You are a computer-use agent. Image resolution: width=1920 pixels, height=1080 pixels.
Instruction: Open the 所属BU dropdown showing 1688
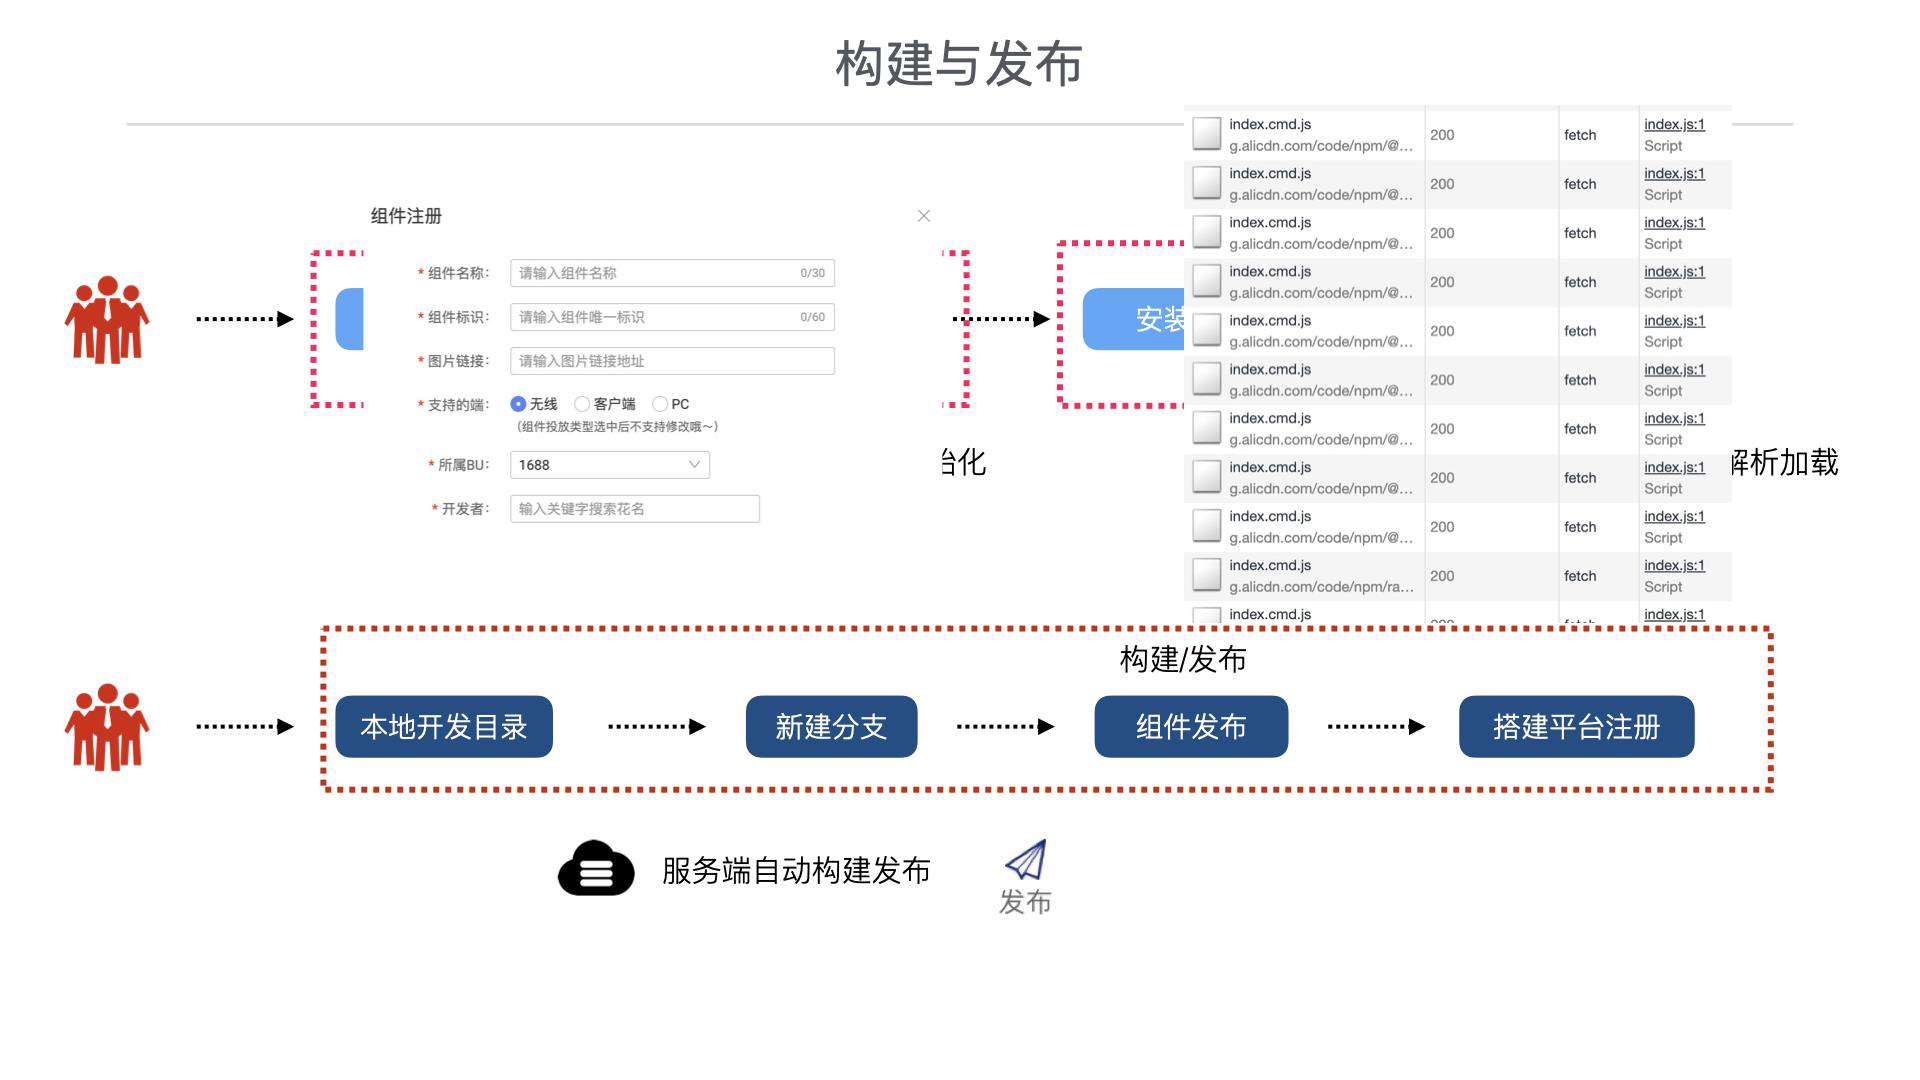coord(610,465)
